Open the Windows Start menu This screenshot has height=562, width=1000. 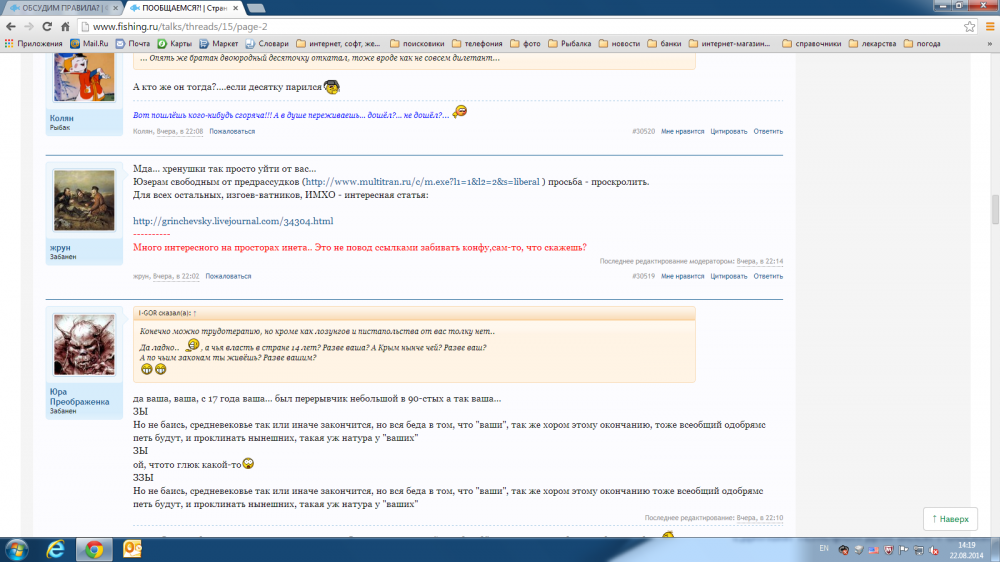point(17,548)
